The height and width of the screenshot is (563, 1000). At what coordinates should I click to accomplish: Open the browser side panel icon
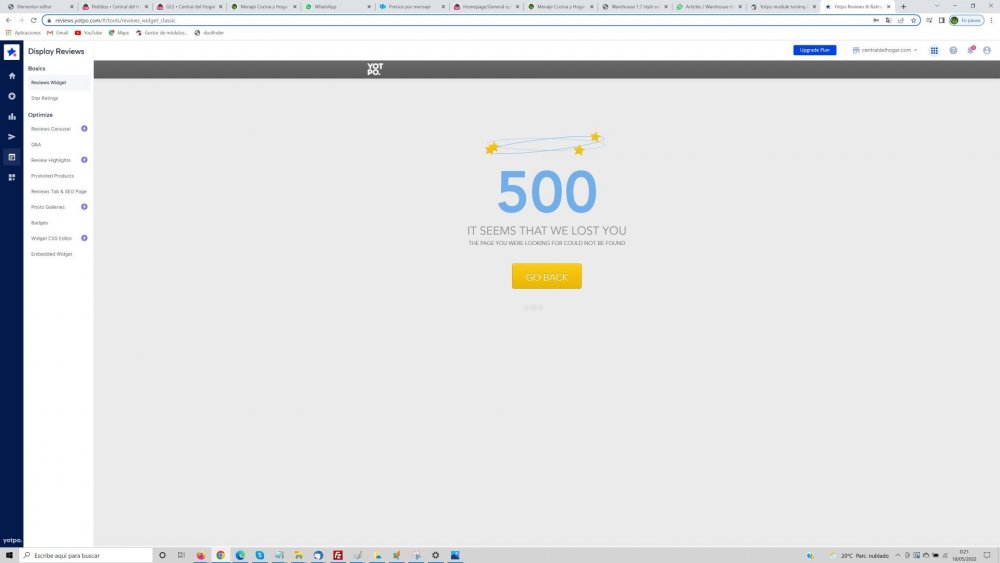pyautogui.click(x=941, y=20)
